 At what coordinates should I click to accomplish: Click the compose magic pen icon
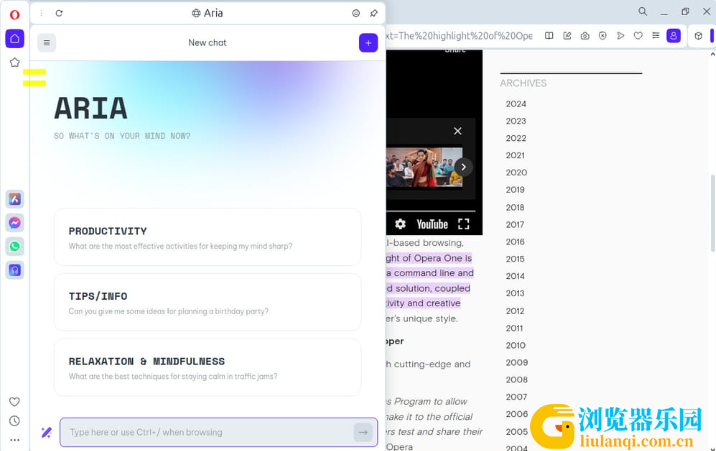click(x=47, y=432)
